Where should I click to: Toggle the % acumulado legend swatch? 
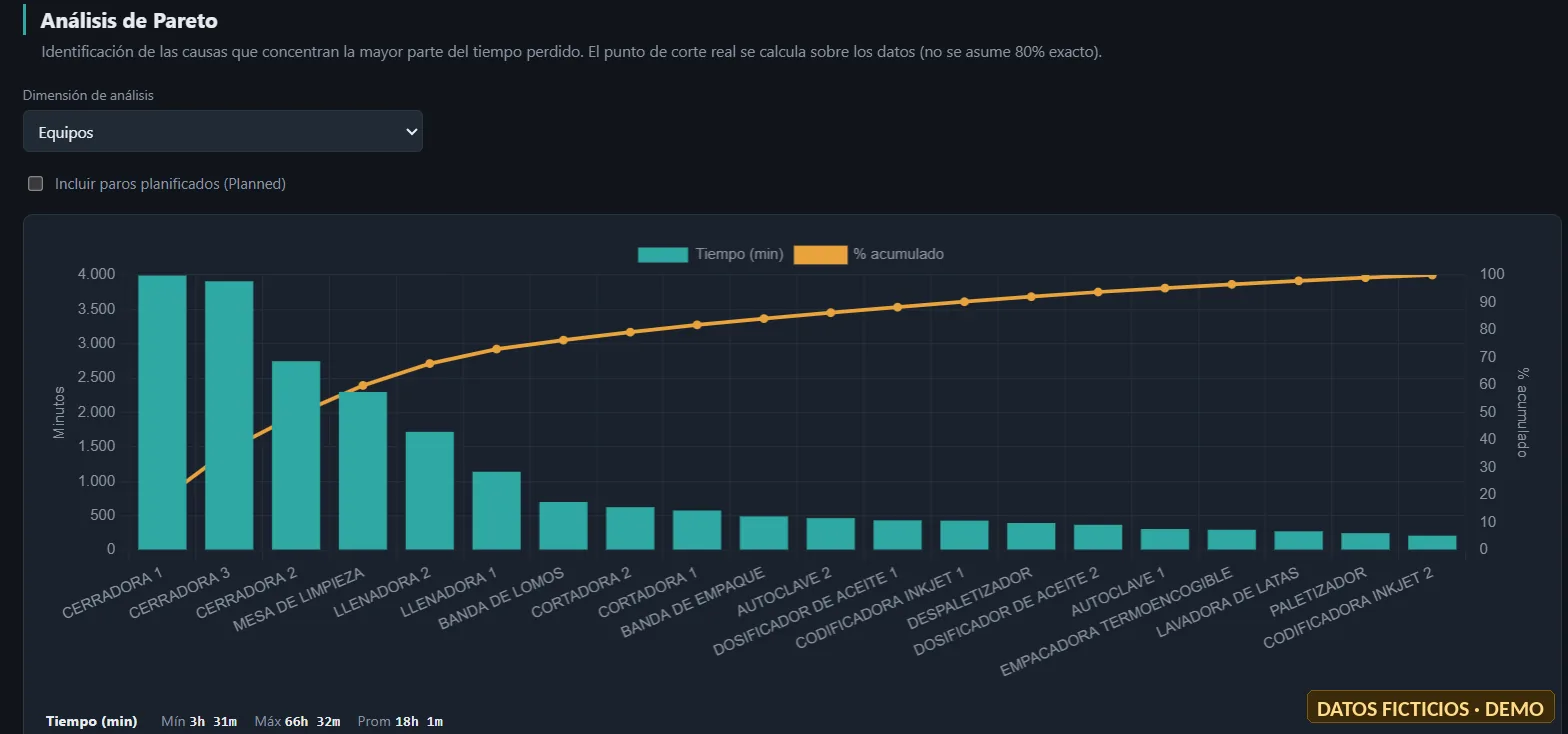click(x=820, y=254)
